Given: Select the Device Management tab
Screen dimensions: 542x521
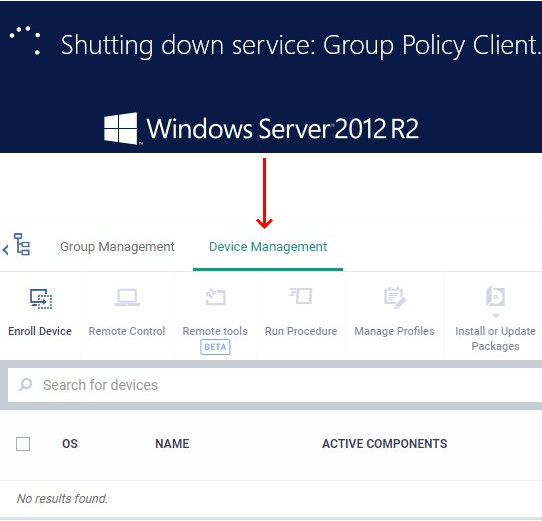Looking at the screenshot, I should (x=268, y=247).
